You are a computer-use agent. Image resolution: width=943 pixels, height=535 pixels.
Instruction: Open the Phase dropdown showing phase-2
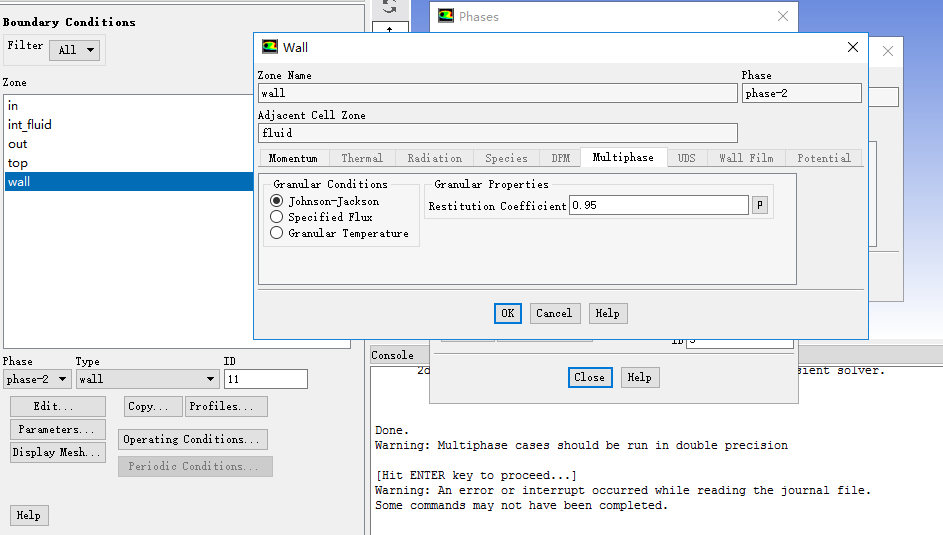coord(37,379)
